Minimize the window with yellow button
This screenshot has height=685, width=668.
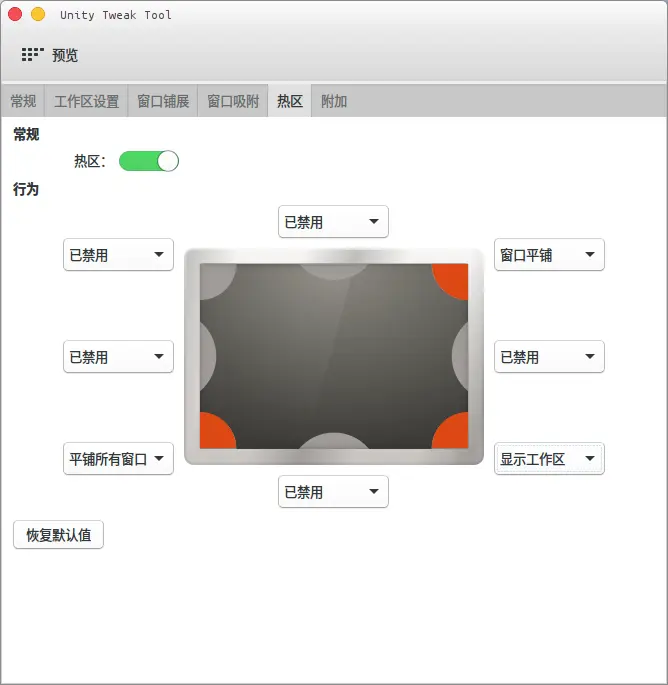(38, 14)
